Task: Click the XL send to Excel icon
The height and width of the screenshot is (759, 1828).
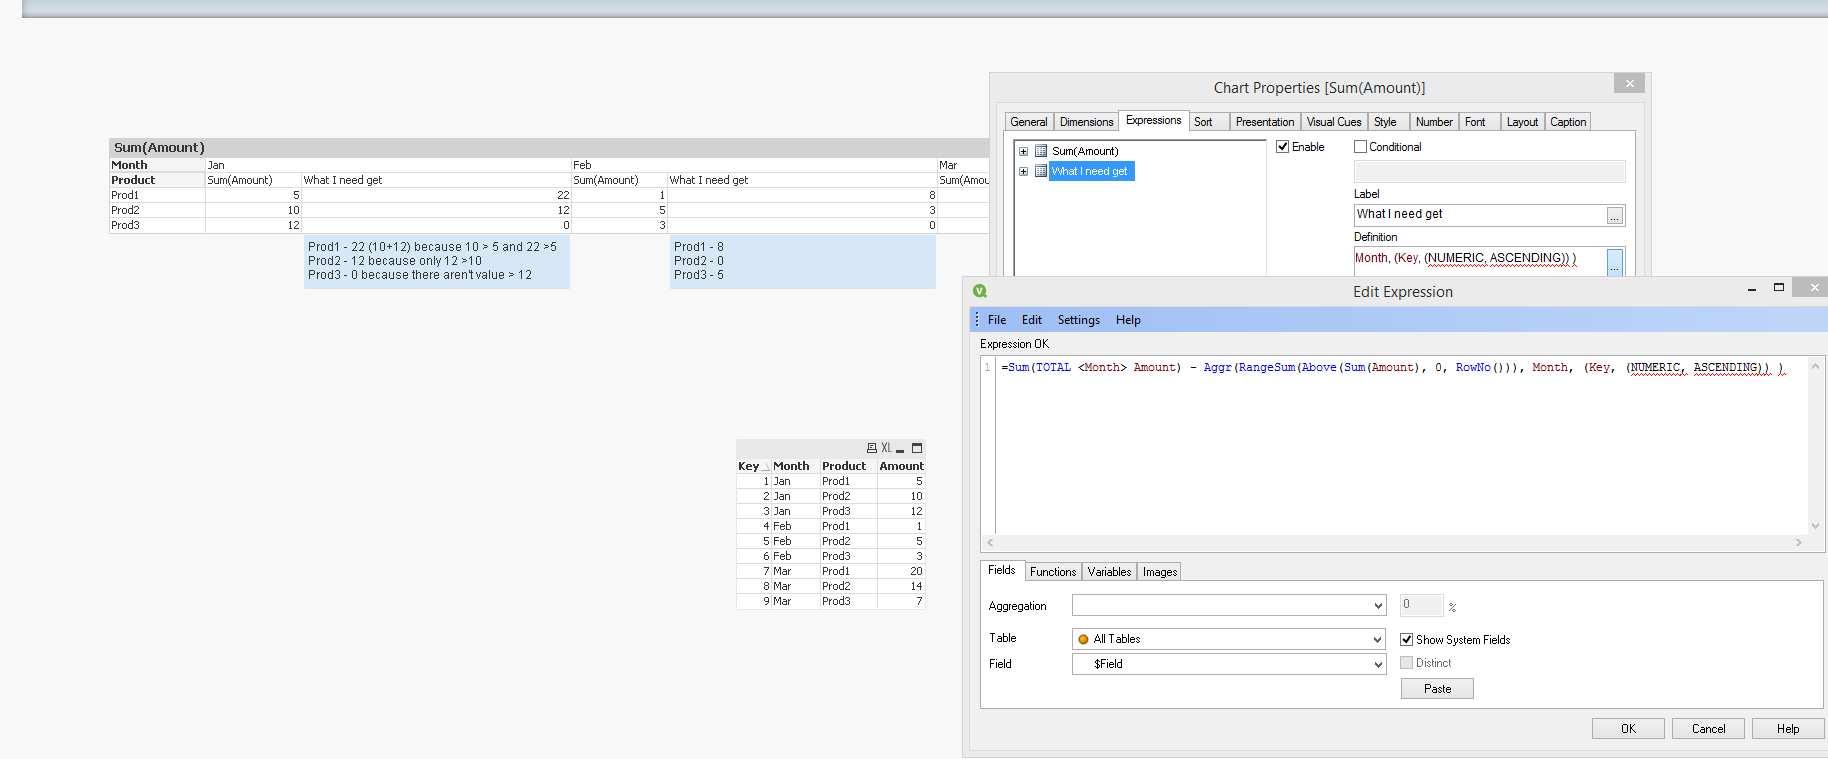Action: pyautogui.click(x=886, y=448)
